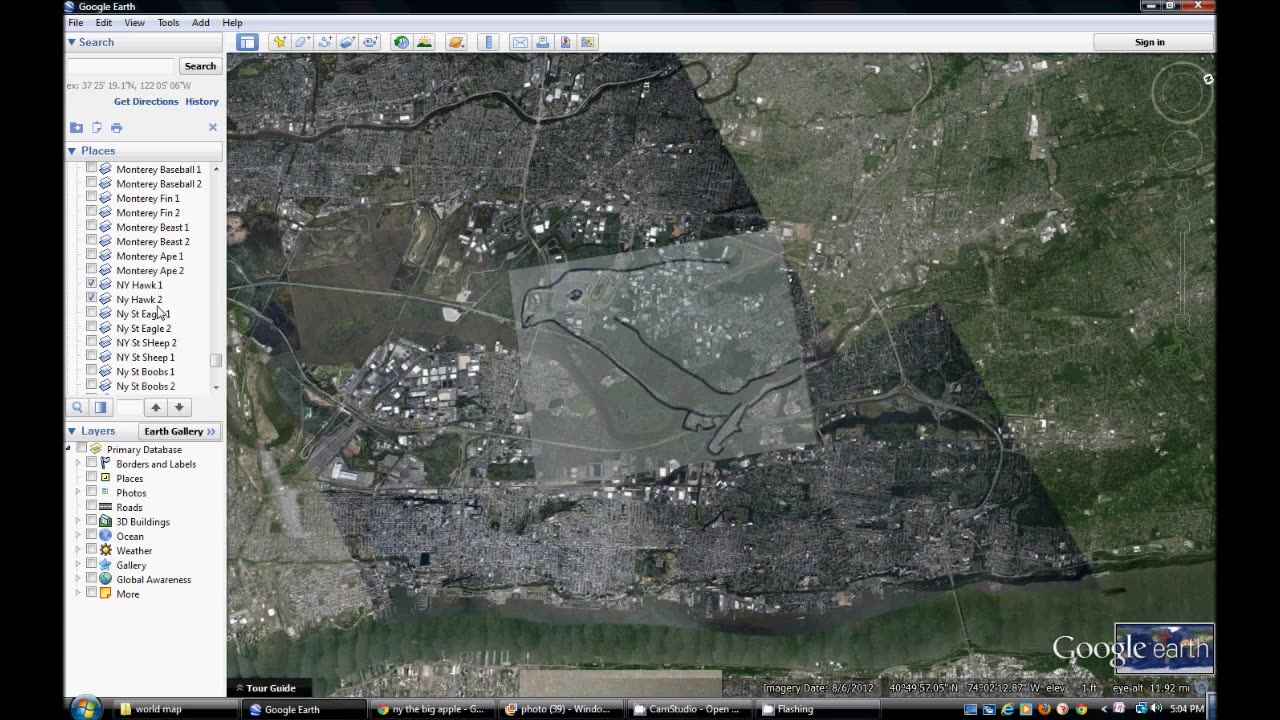The height and width of the screenshot is (720, 1280).
Task: Click the Places opacity slider box
Action: pos(130,407)
